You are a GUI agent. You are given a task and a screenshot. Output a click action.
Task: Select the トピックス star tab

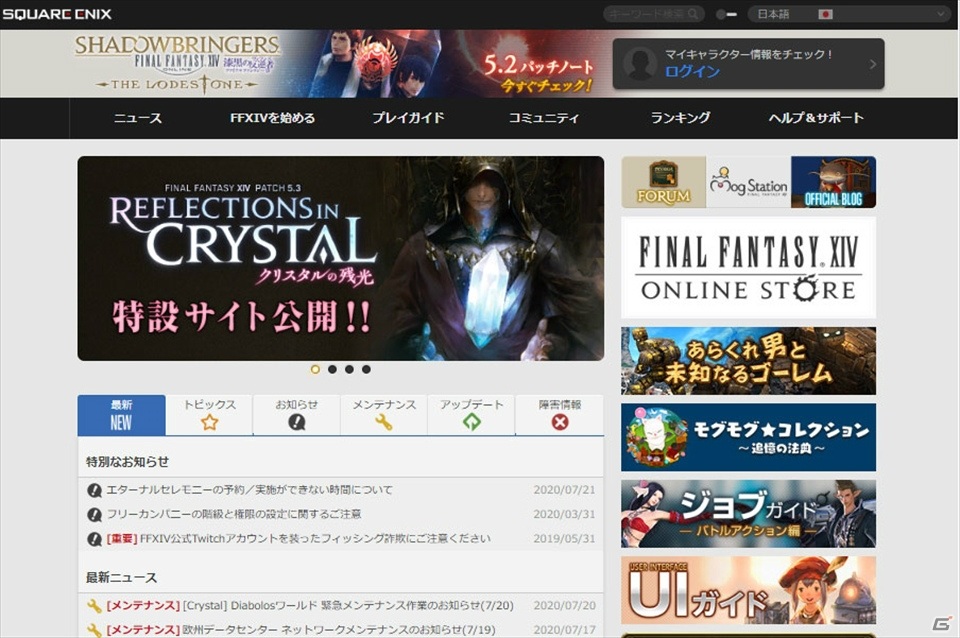[x=209, y=415]
